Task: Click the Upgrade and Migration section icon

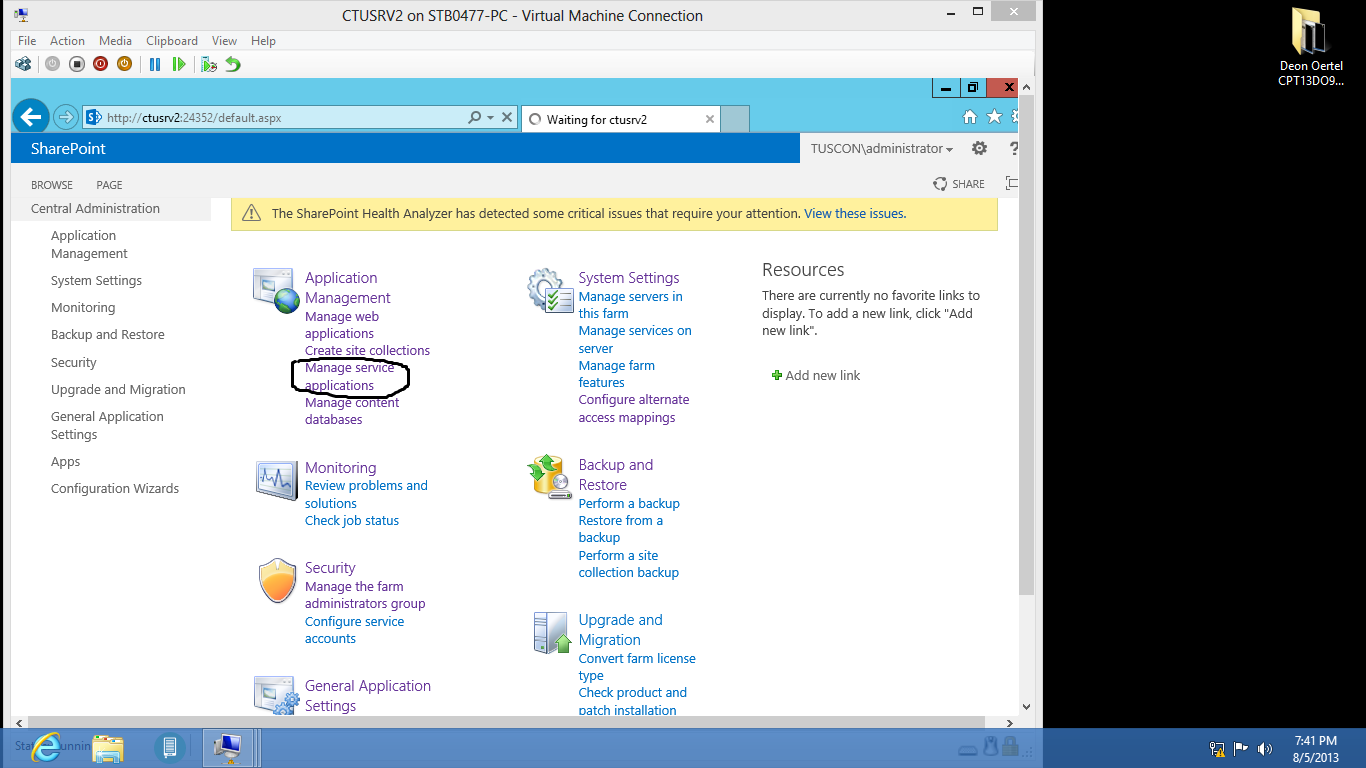Action: click(551, 633)
